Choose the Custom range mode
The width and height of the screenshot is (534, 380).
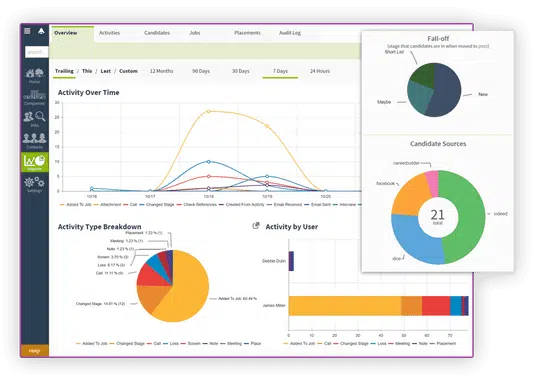coord(128,71)
